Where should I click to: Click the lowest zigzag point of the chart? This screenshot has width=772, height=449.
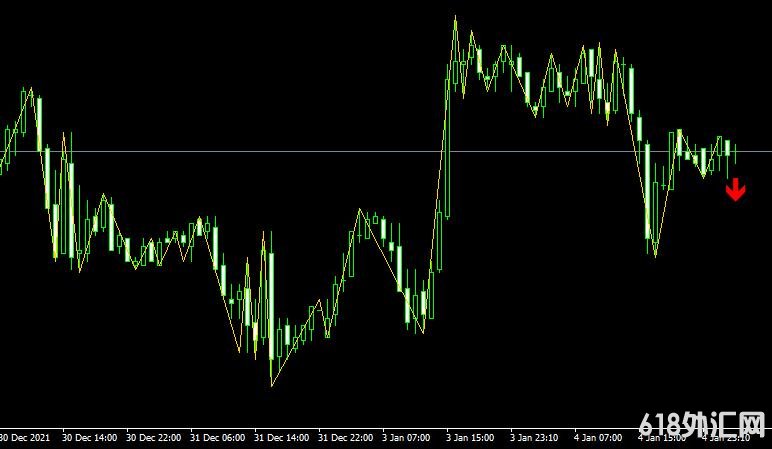pos(271,385)
